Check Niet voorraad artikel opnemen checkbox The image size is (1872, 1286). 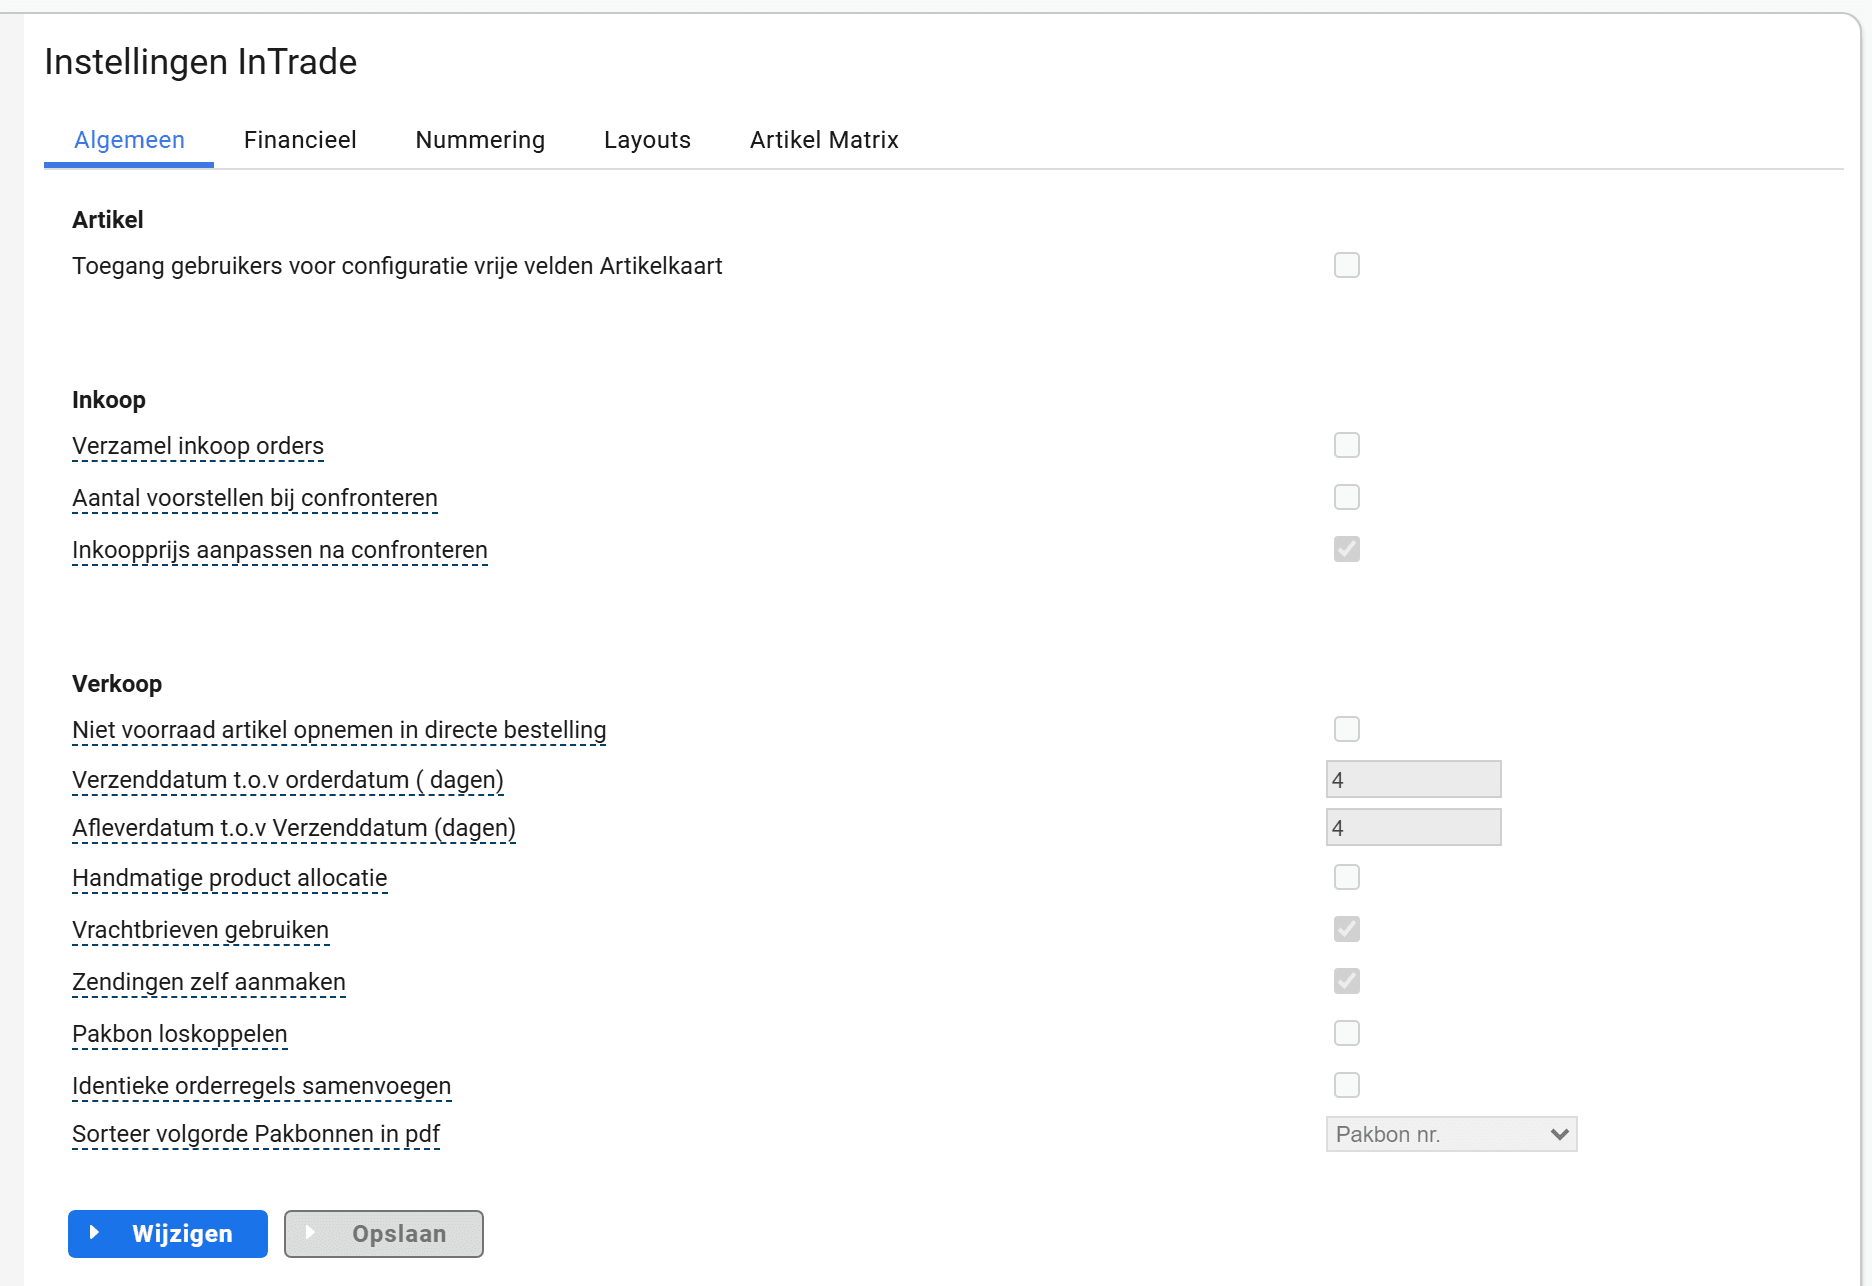click(x=1347, y=729)
